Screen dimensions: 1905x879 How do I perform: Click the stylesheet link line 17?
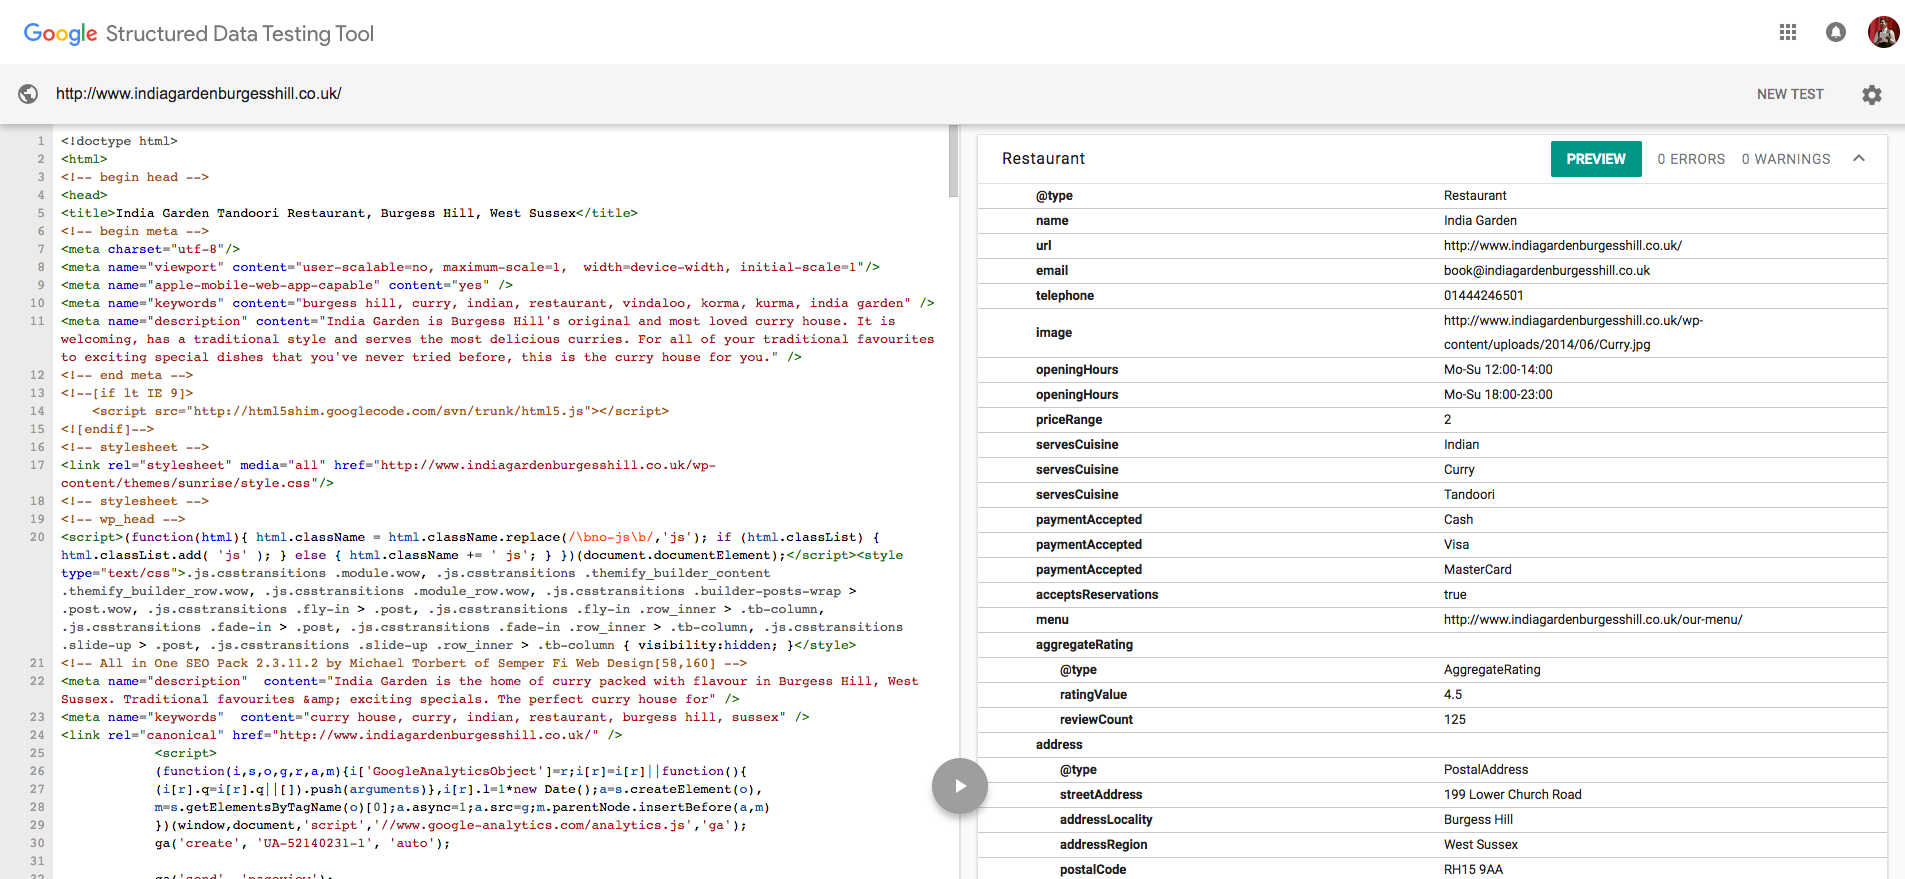[388, 474]
